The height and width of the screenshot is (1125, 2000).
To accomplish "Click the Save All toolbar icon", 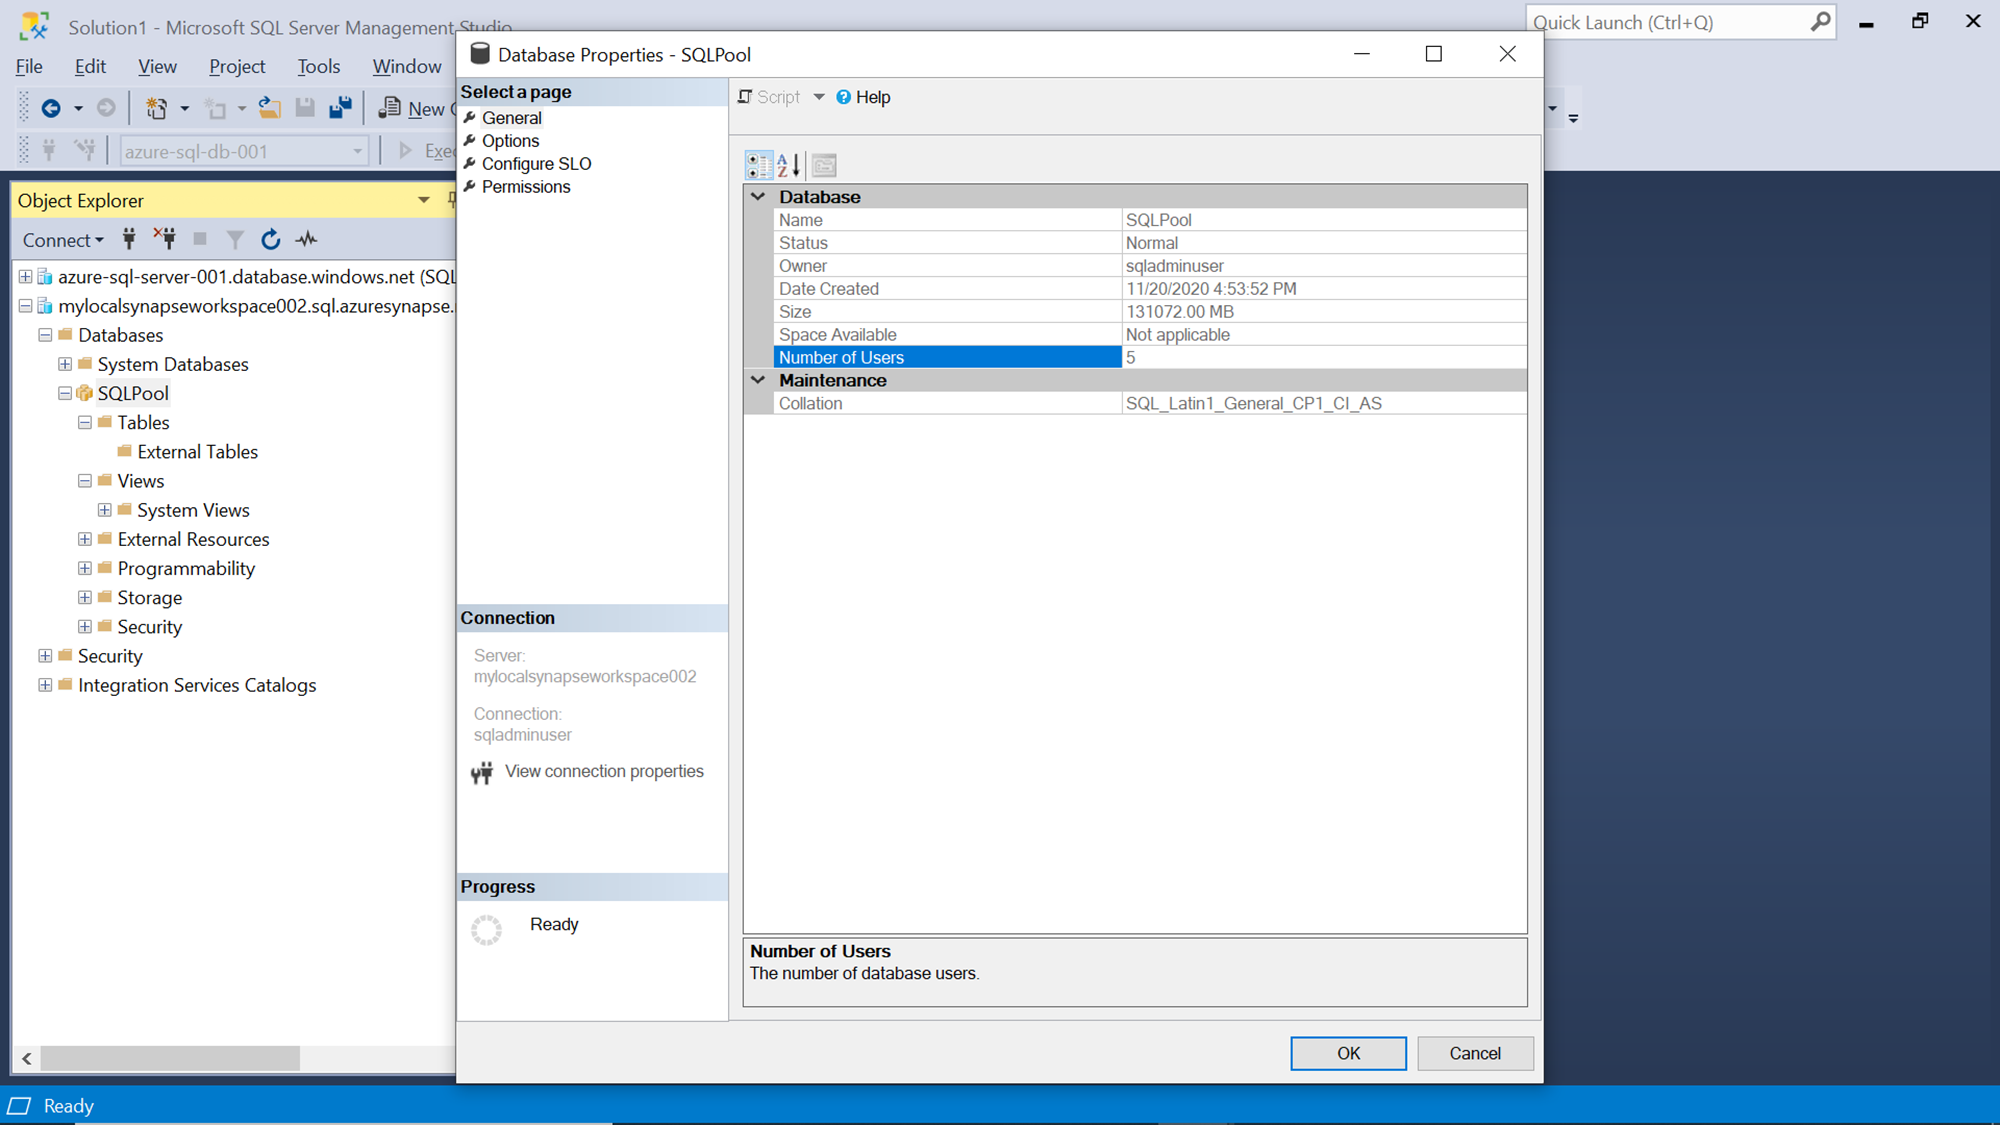I will point(340,108).
